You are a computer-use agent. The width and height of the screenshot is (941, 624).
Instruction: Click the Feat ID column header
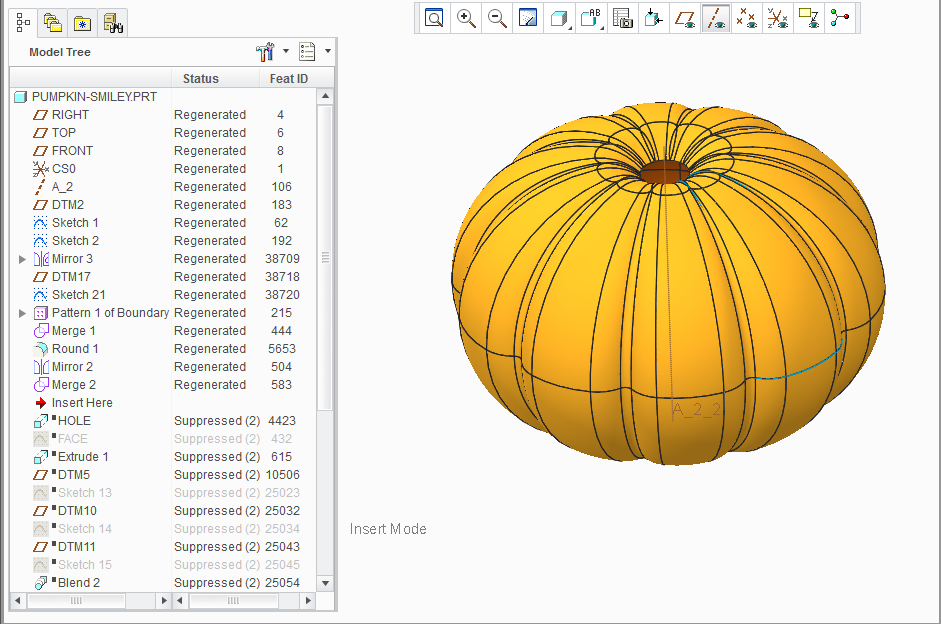coord(289,79)
